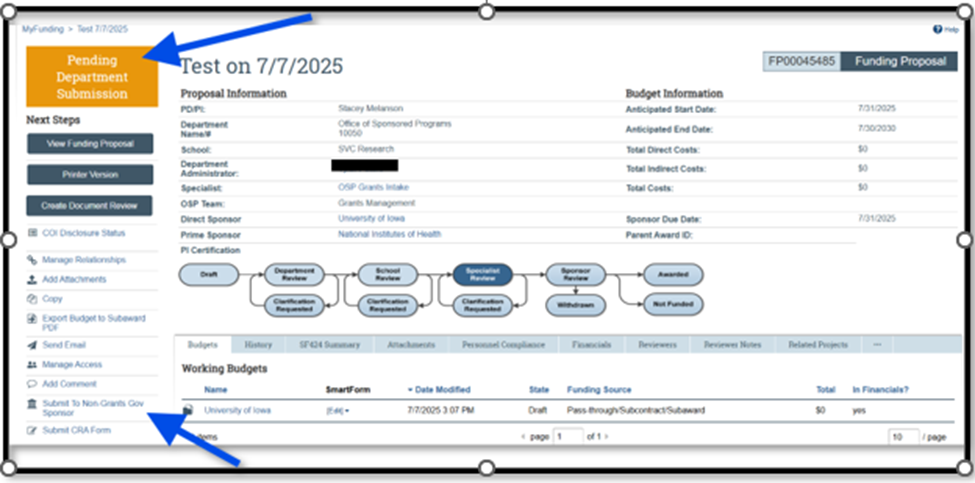This screenshot has width=975, height=483.
Task: Click the items per page field
Action: [x=903, y=437]
